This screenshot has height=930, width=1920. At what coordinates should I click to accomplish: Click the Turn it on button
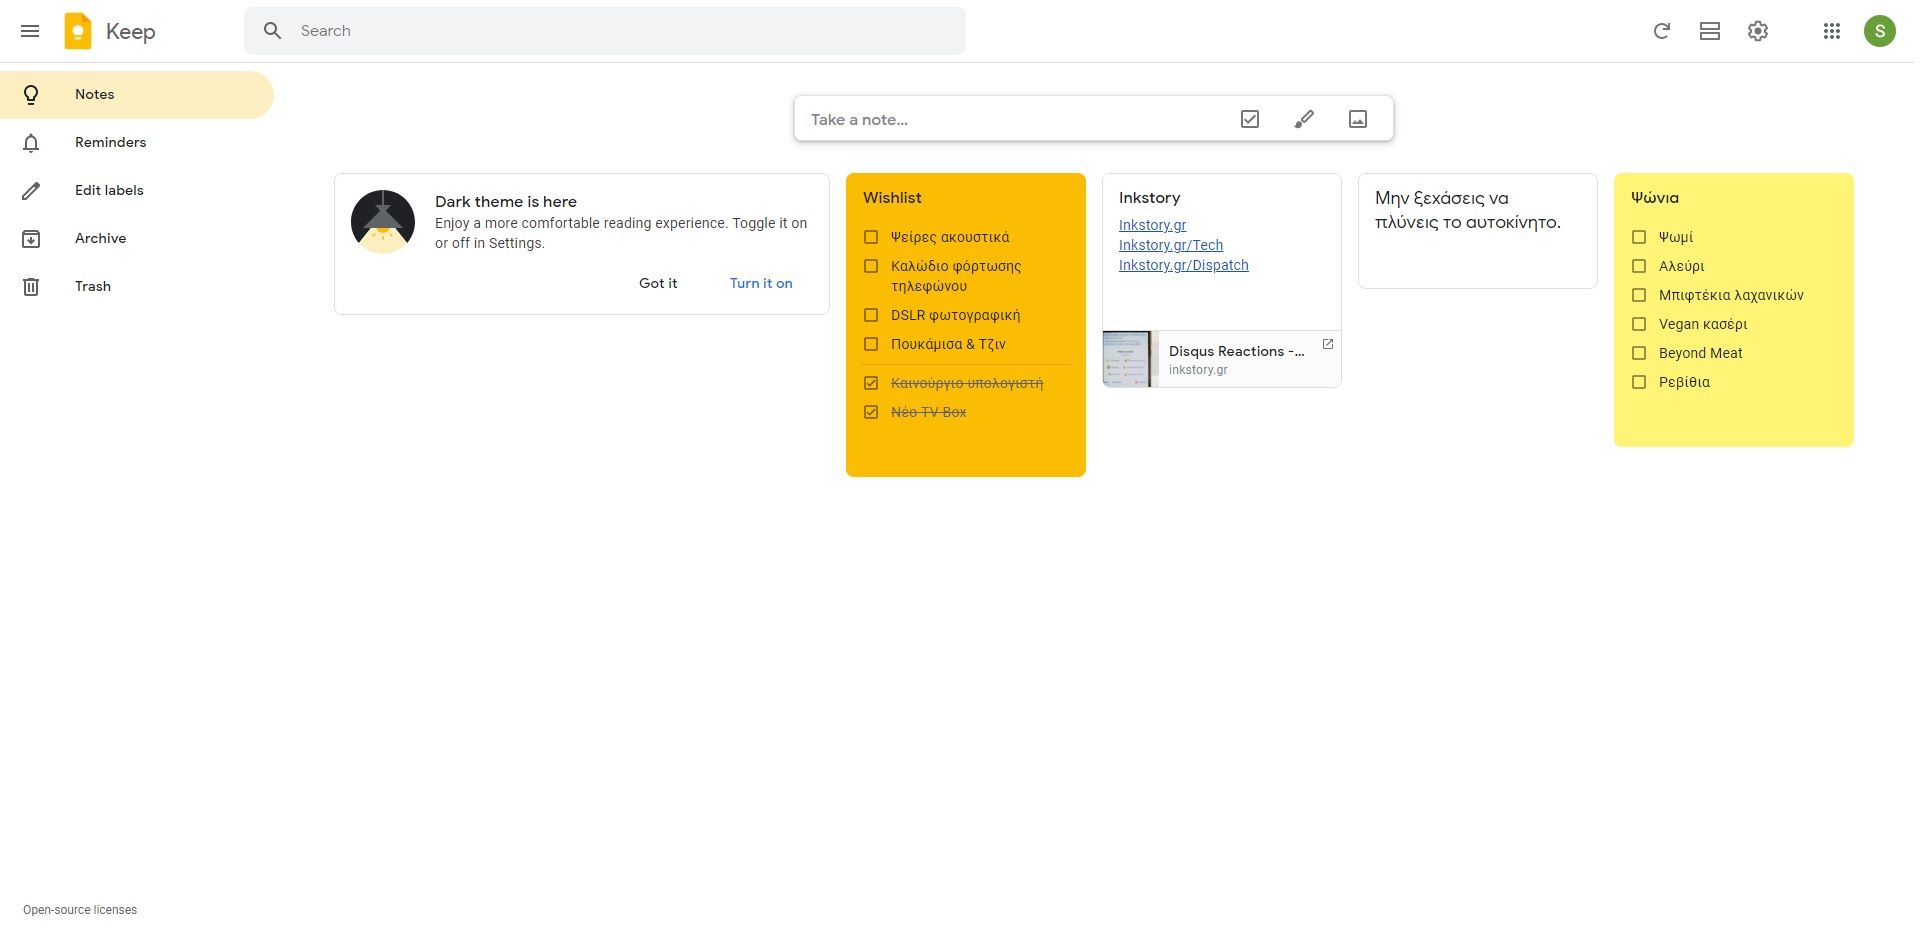tap(760, 283)
